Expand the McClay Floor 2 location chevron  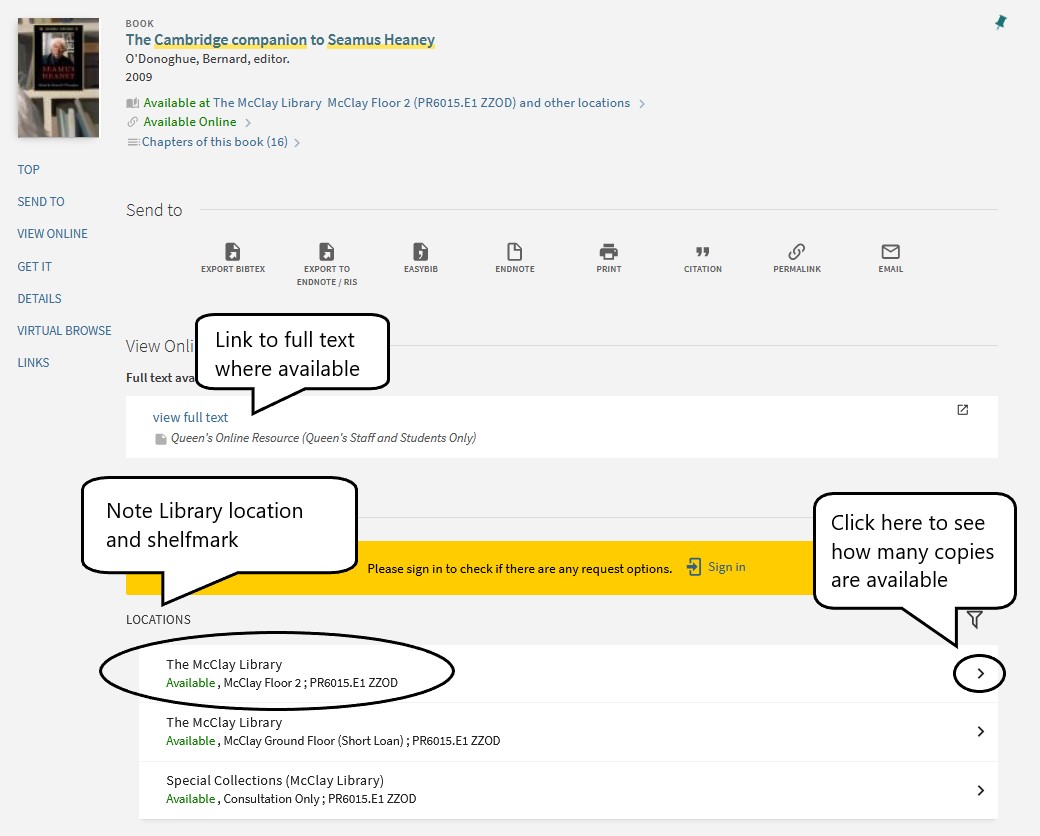(979, 673)
